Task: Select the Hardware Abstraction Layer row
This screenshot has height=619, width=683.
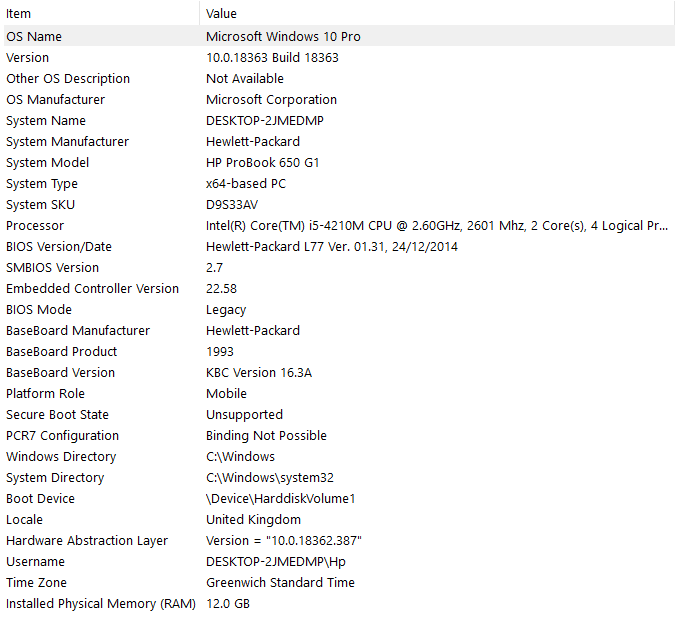Action: [x=87, y=540]
